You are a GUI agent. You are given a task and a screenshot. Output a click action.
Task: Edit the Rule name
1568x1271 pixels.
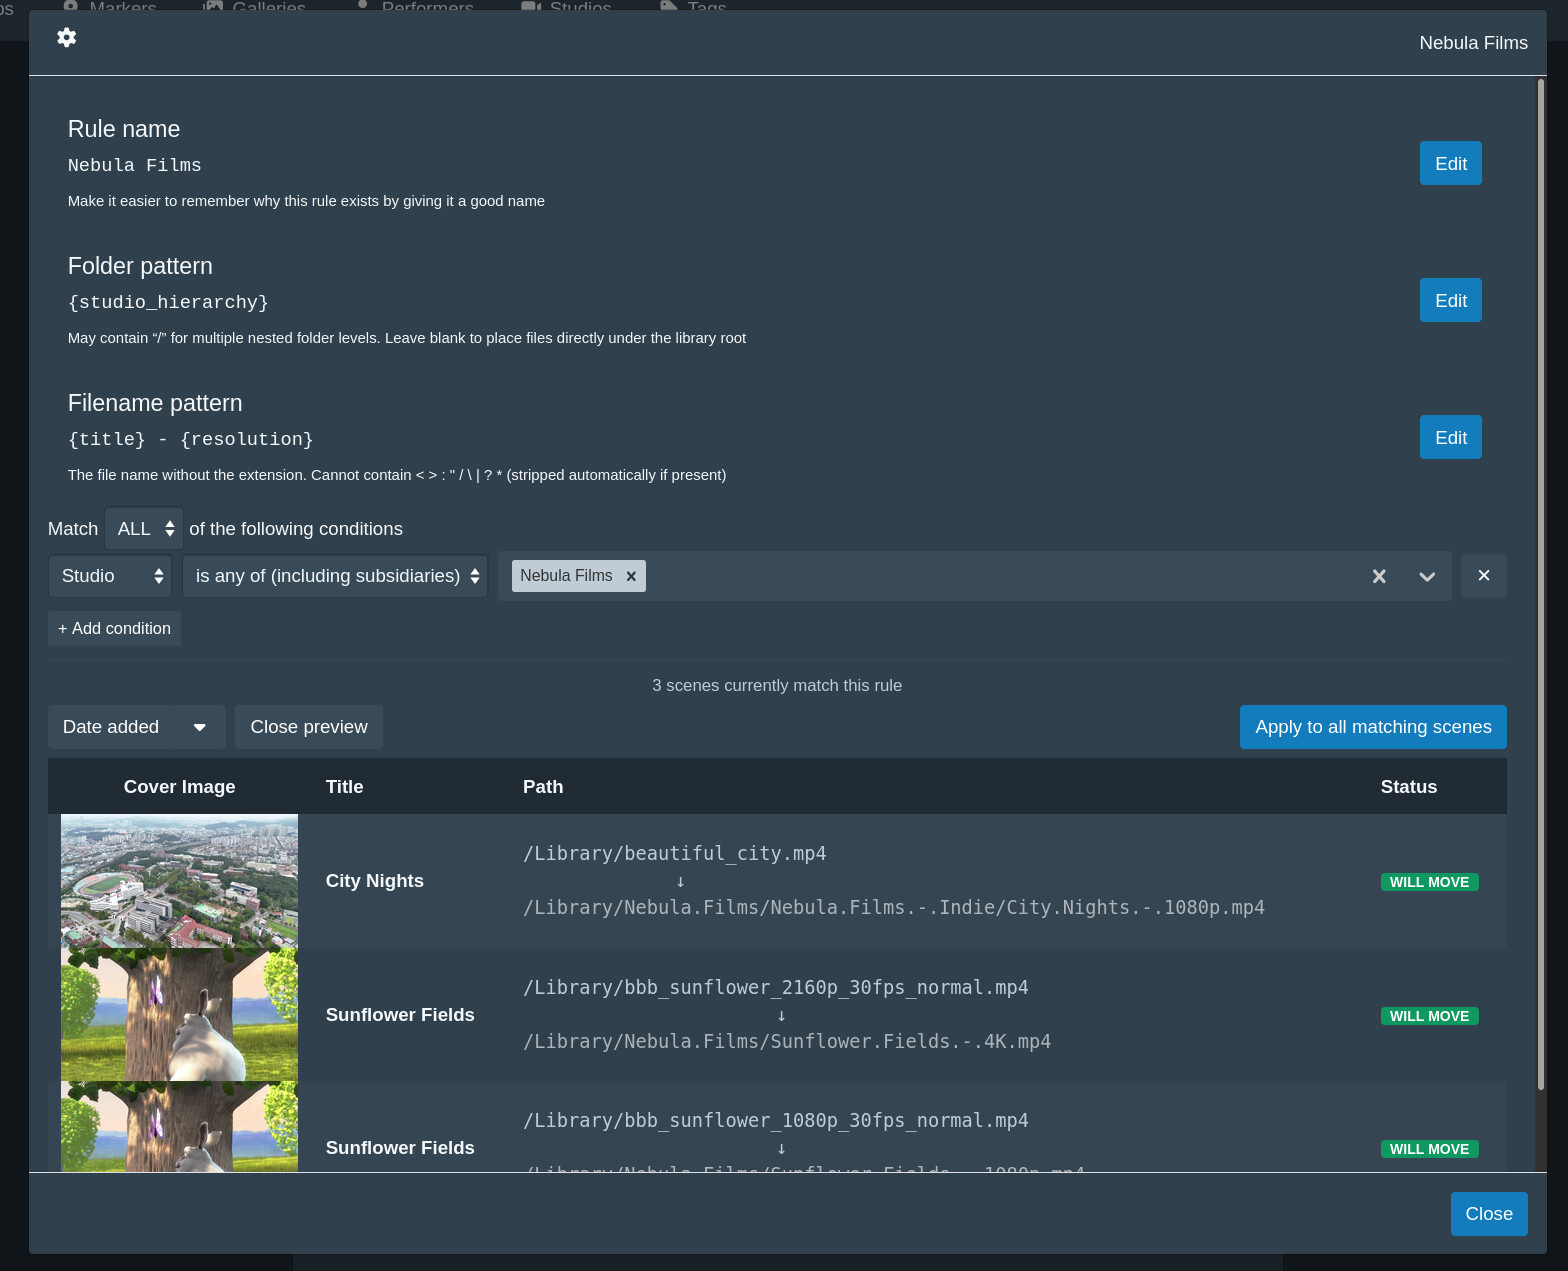[1451, 163]
